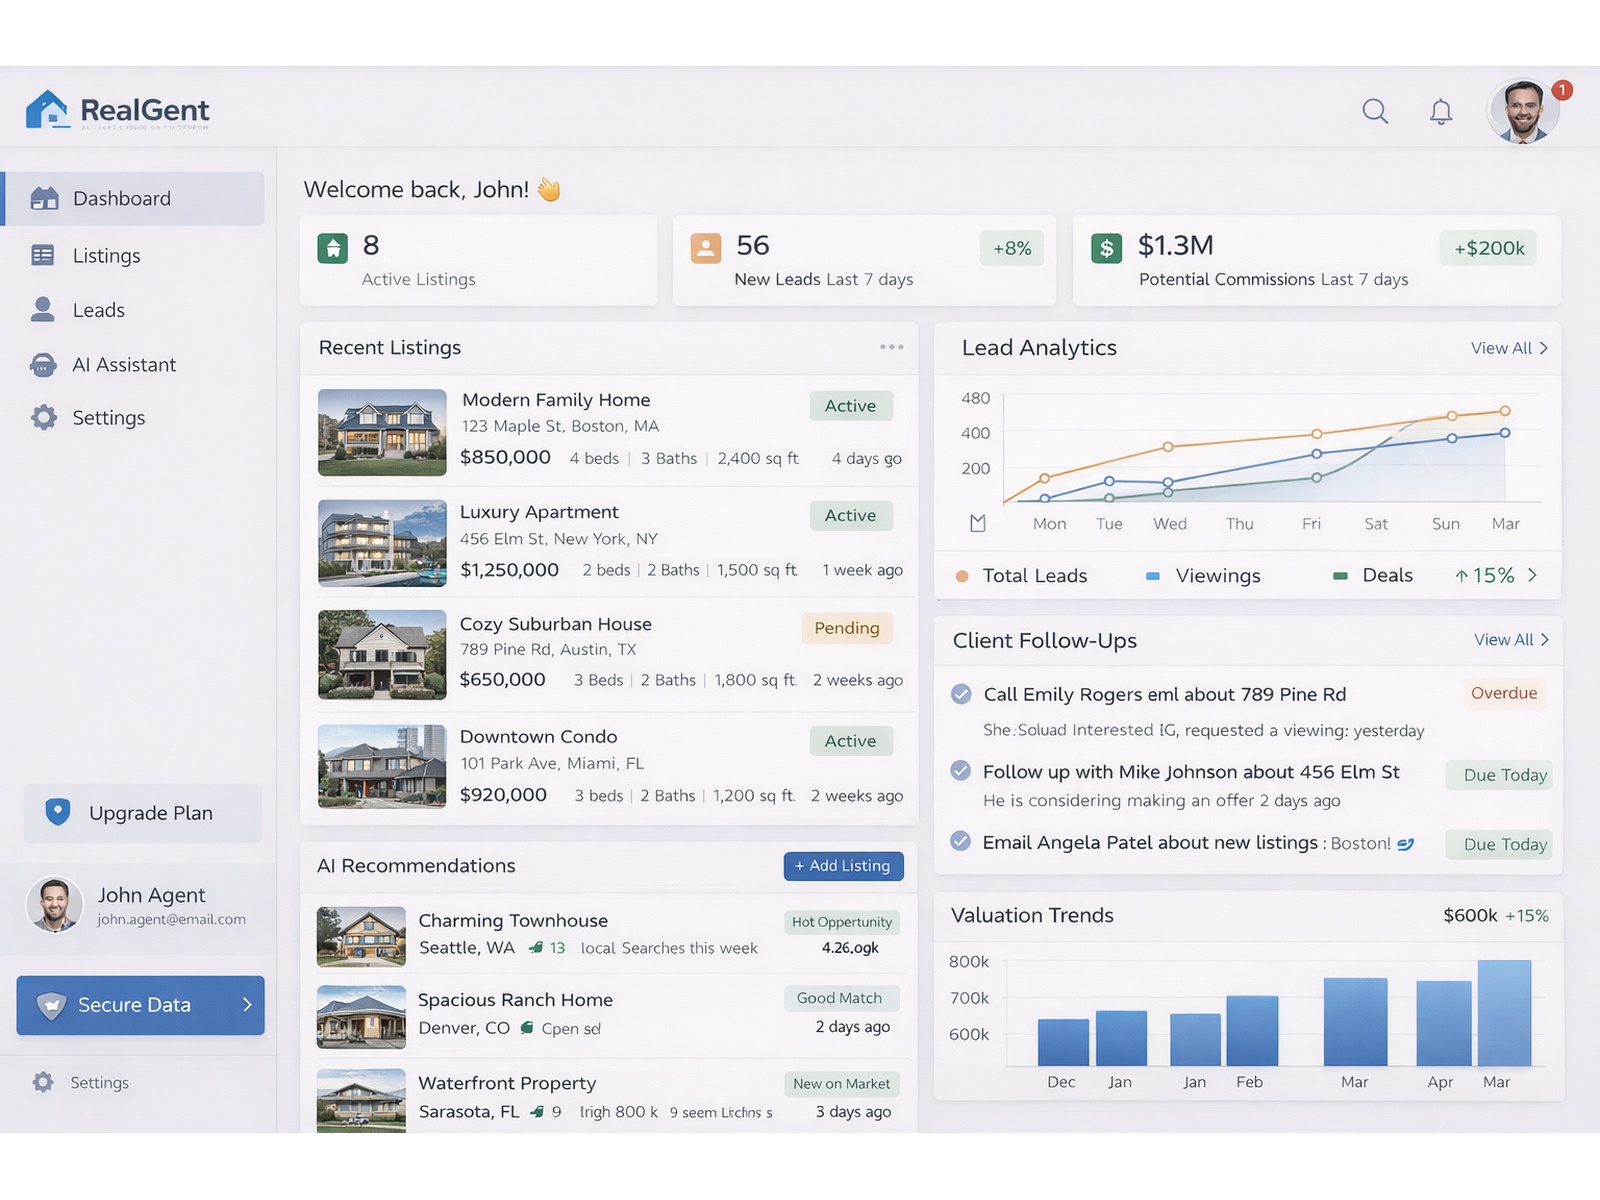The width and height of the screenshot is (1600, 1200).
Task: Open the Cozy Suburban House thumbnail
Action: pyautogui.click(x=382, y=655)
